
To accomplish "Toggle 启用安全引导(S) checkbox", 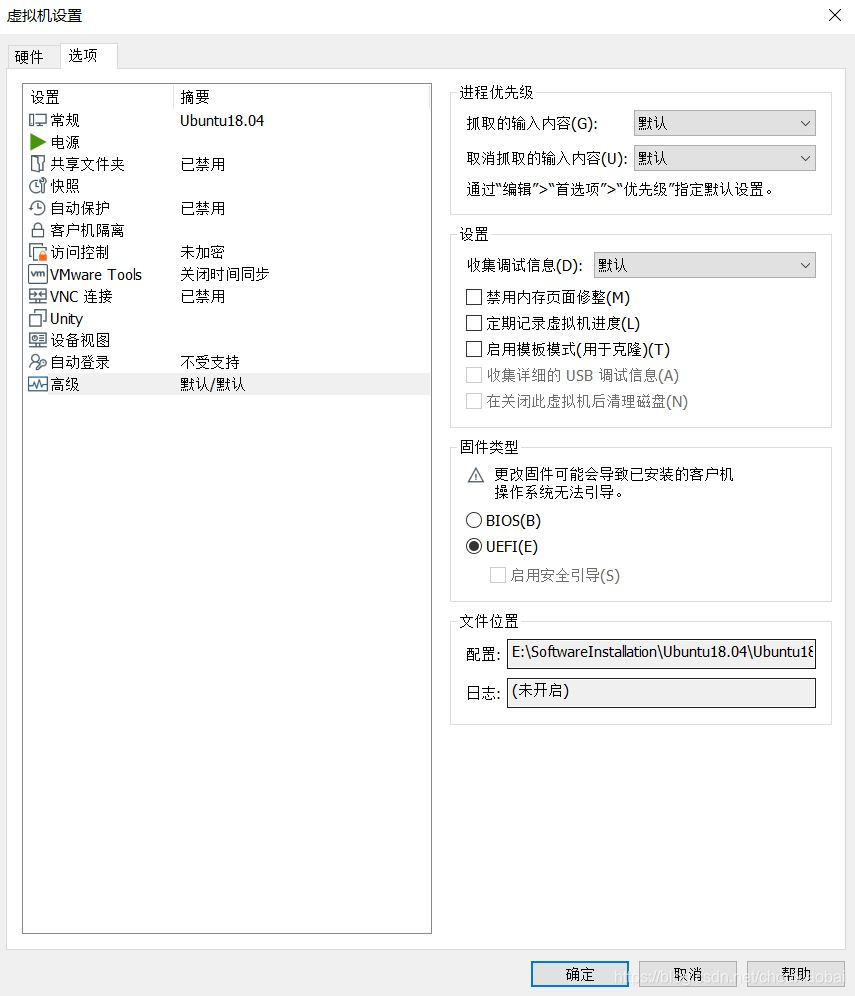I will (x=498, y=575).
